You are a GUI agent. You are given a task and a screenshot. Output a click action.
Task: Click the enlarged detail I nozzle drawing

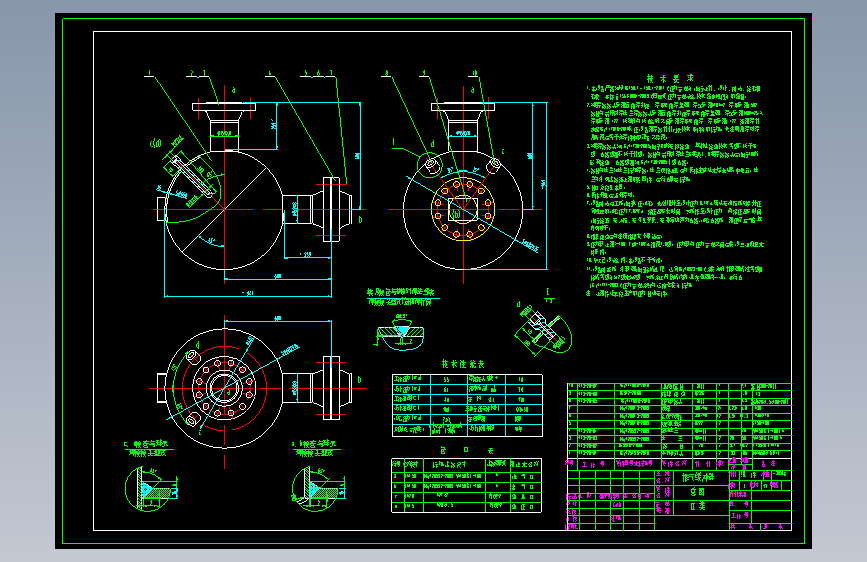542,330
